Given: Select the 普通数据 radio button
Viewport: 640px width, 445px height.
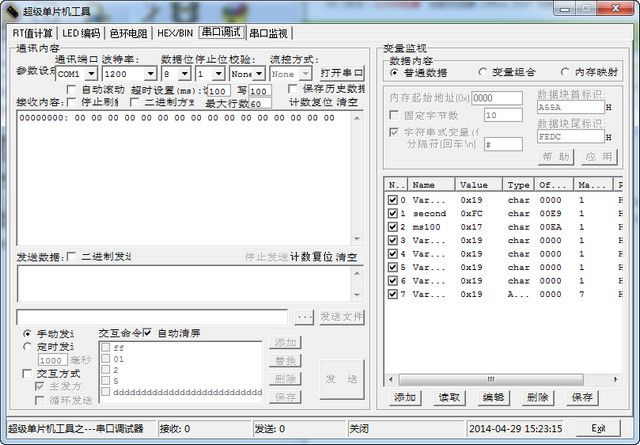Looking at the screenshot, I should coord(394,72).
